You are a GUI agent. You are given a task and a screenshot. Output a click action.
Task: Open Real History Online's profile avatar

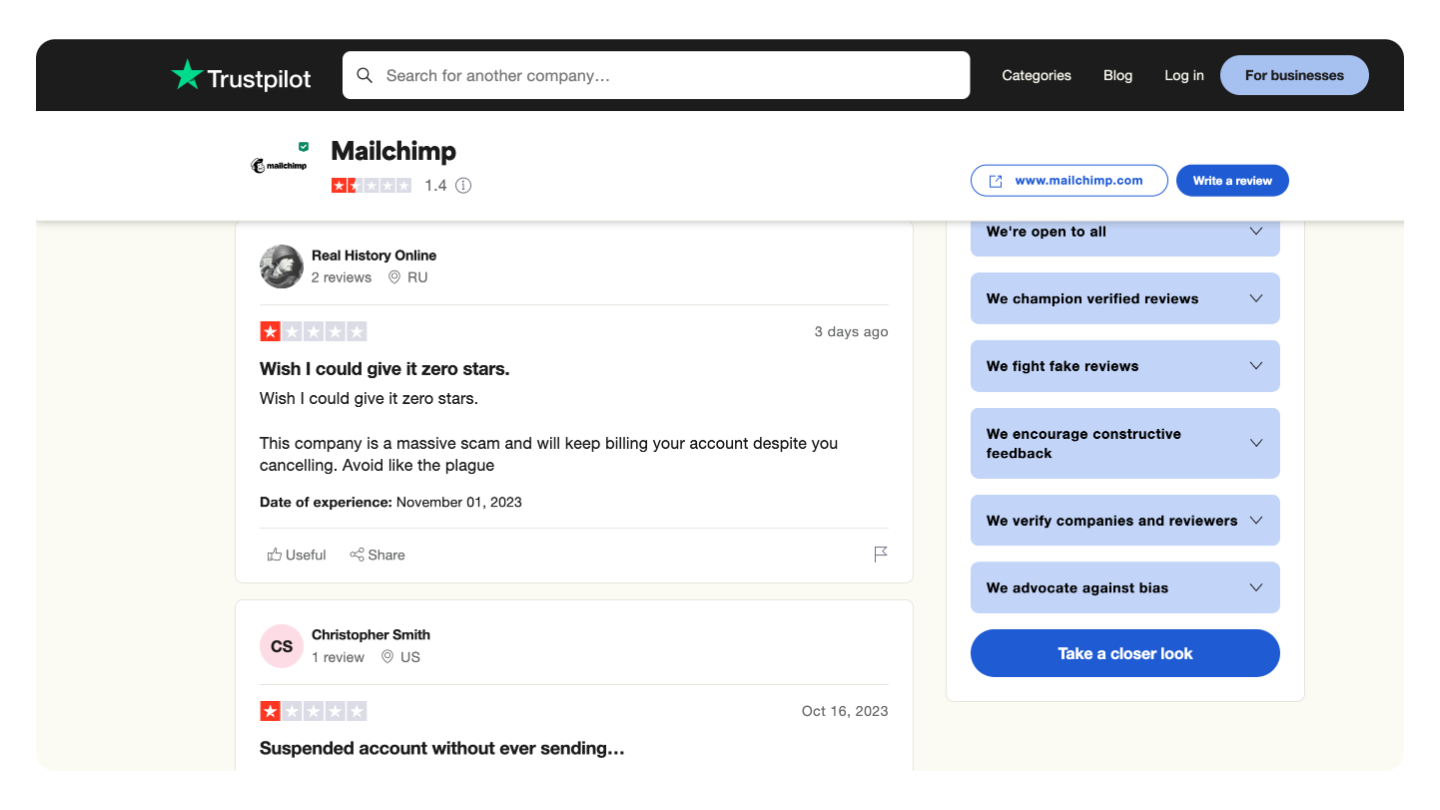tap(282, 266)
